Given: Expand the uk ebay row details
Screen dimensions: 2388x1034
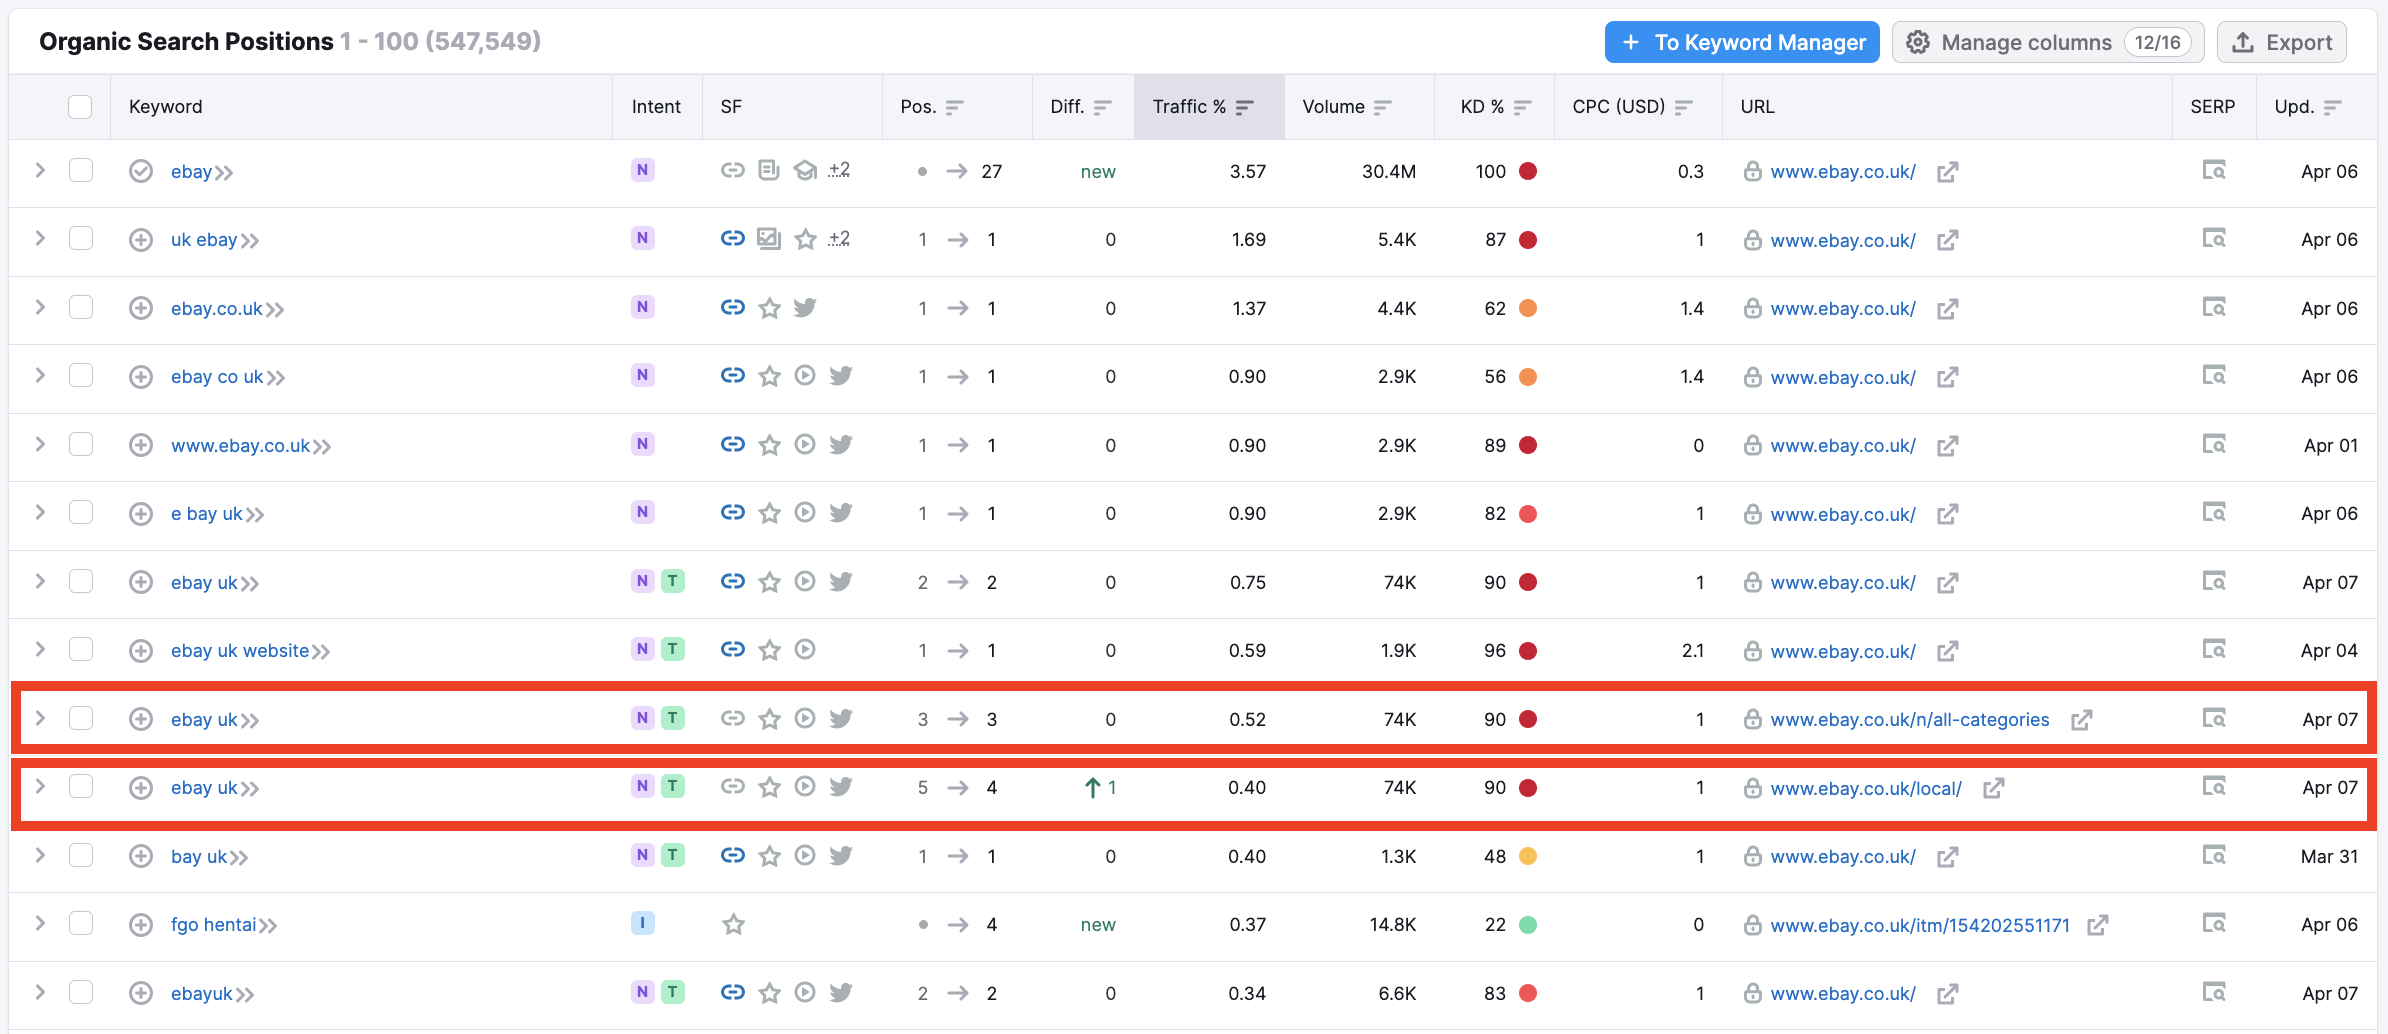Looking at the screenshot, I should [40, 238].
